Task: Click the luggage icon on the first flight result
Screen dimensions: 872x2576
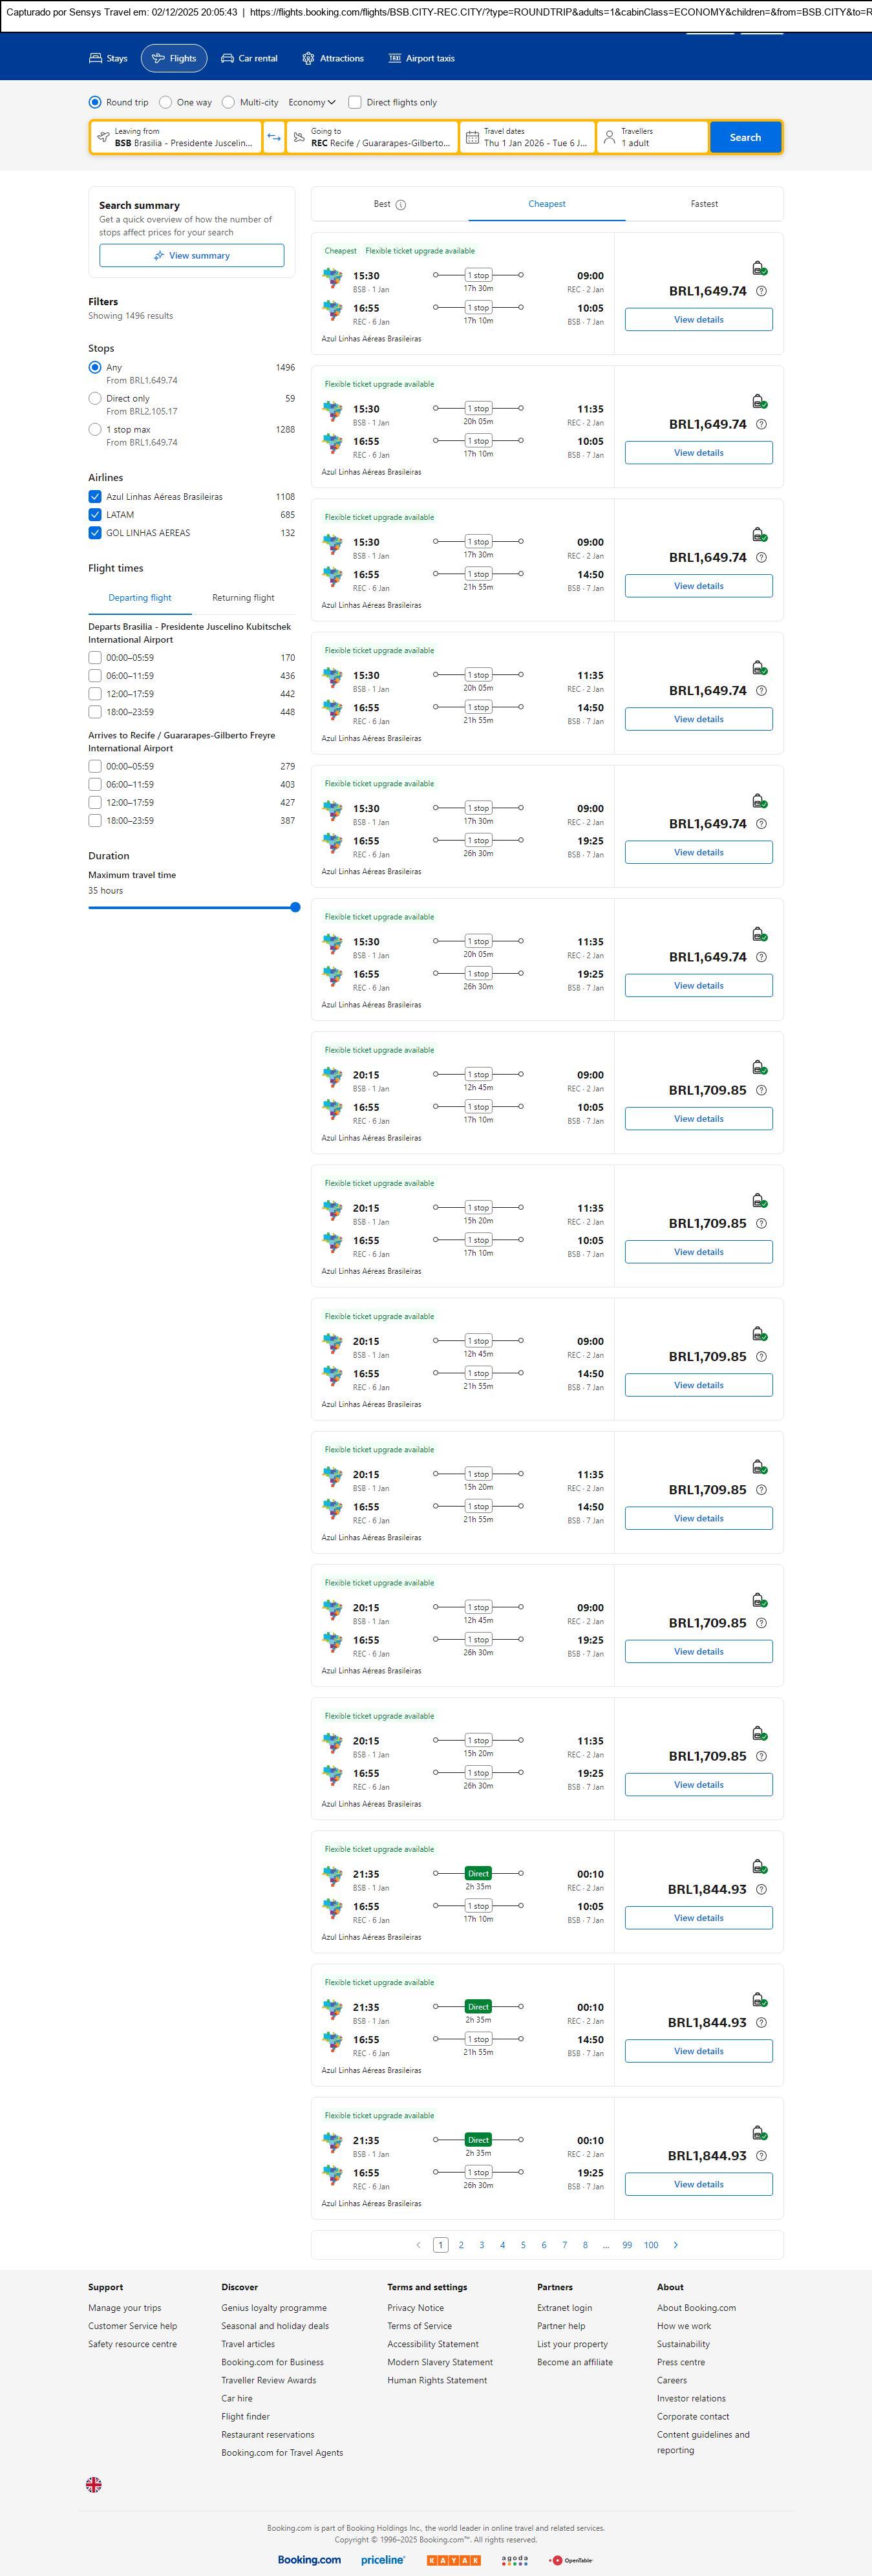Action: click(x=759, y=268)
